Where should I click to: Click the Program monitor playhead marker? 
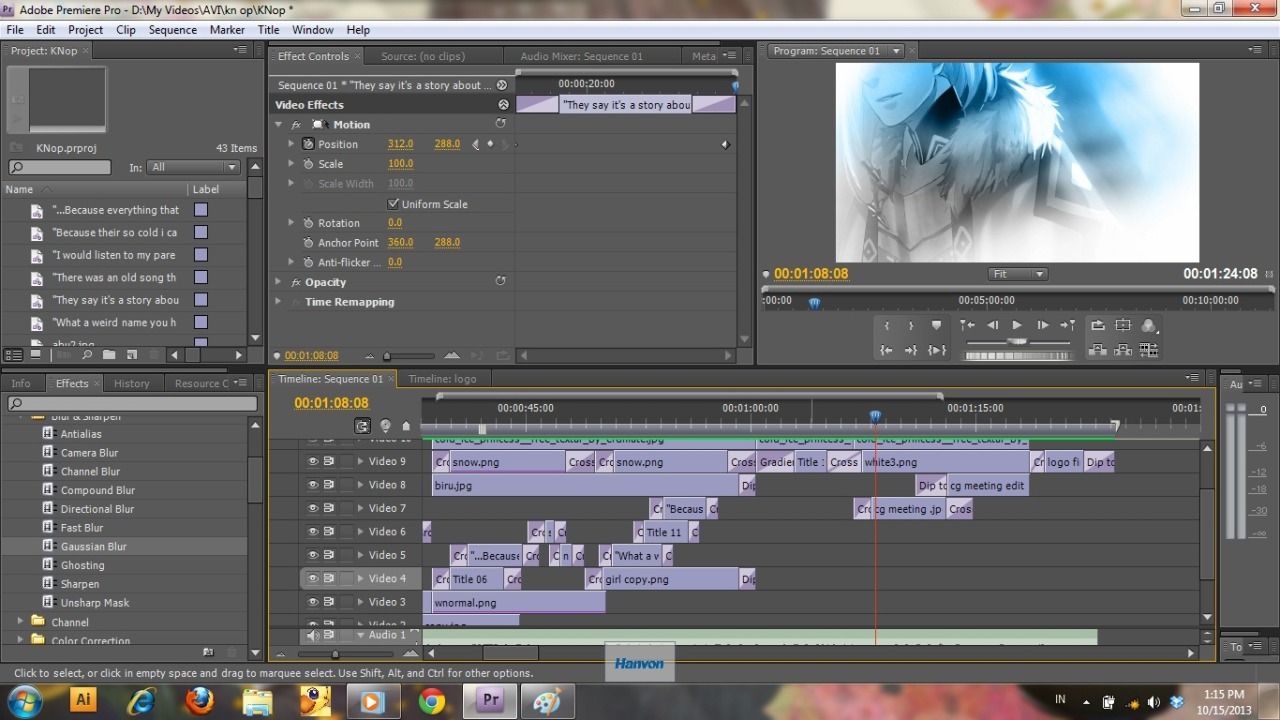(x=814, y=303)
